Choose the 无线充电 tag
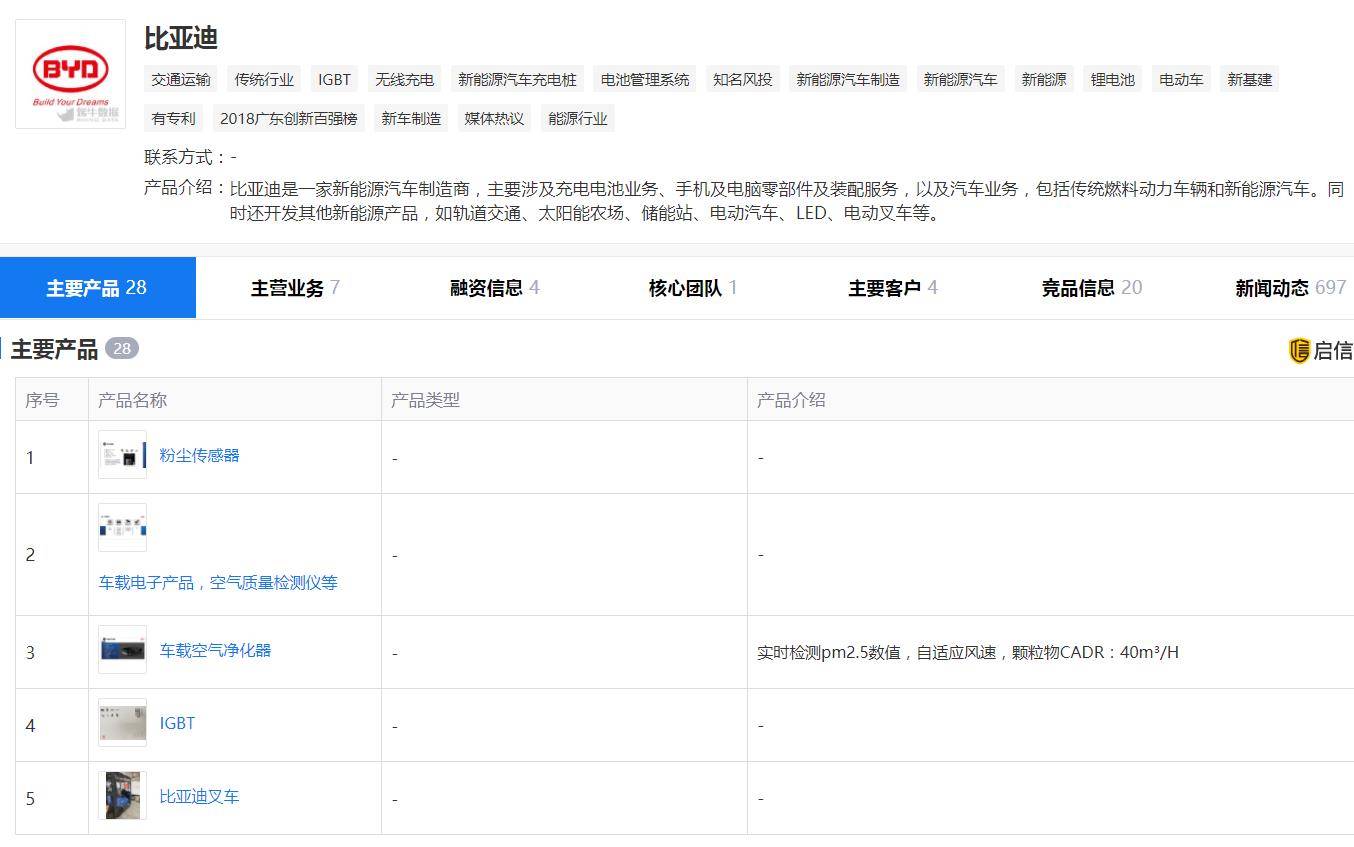Image resolution: width=1354 pixels, height=847 pixels. pyautogui.click(x=404, y=79)
